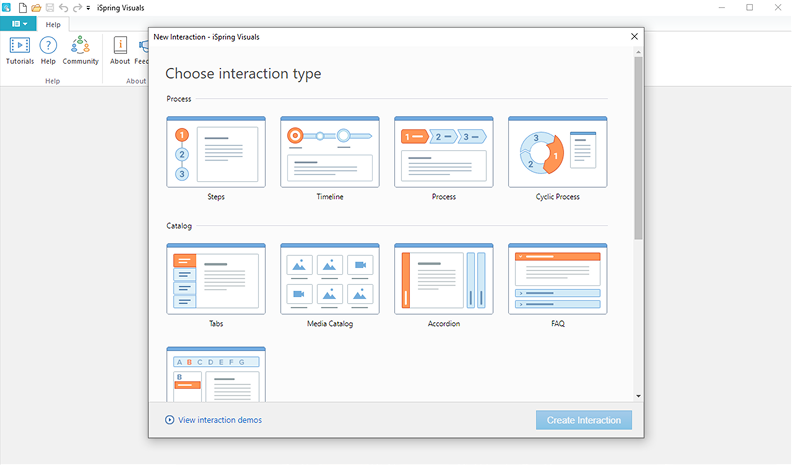Select the Media Catalog interaction

coord(330,279)
